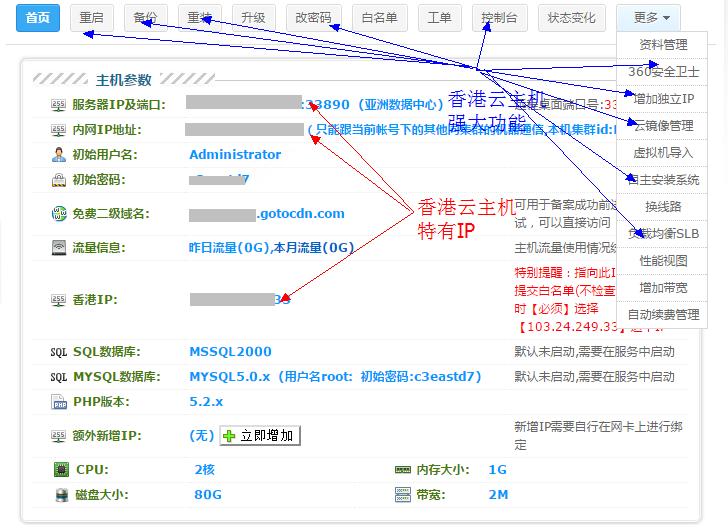Select 资料管理 from the menu
Screen dimensions: 728x527
[x=663, y=45]
